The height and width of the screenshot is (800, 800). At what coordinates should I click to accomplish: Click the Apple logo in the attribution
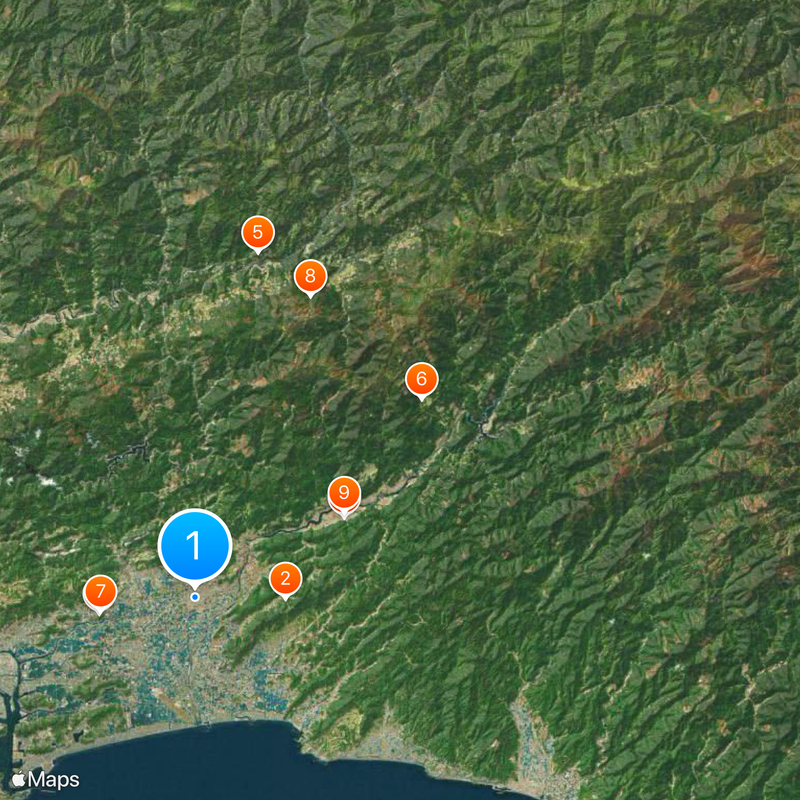pyautogui.click(x=18, y=779)
